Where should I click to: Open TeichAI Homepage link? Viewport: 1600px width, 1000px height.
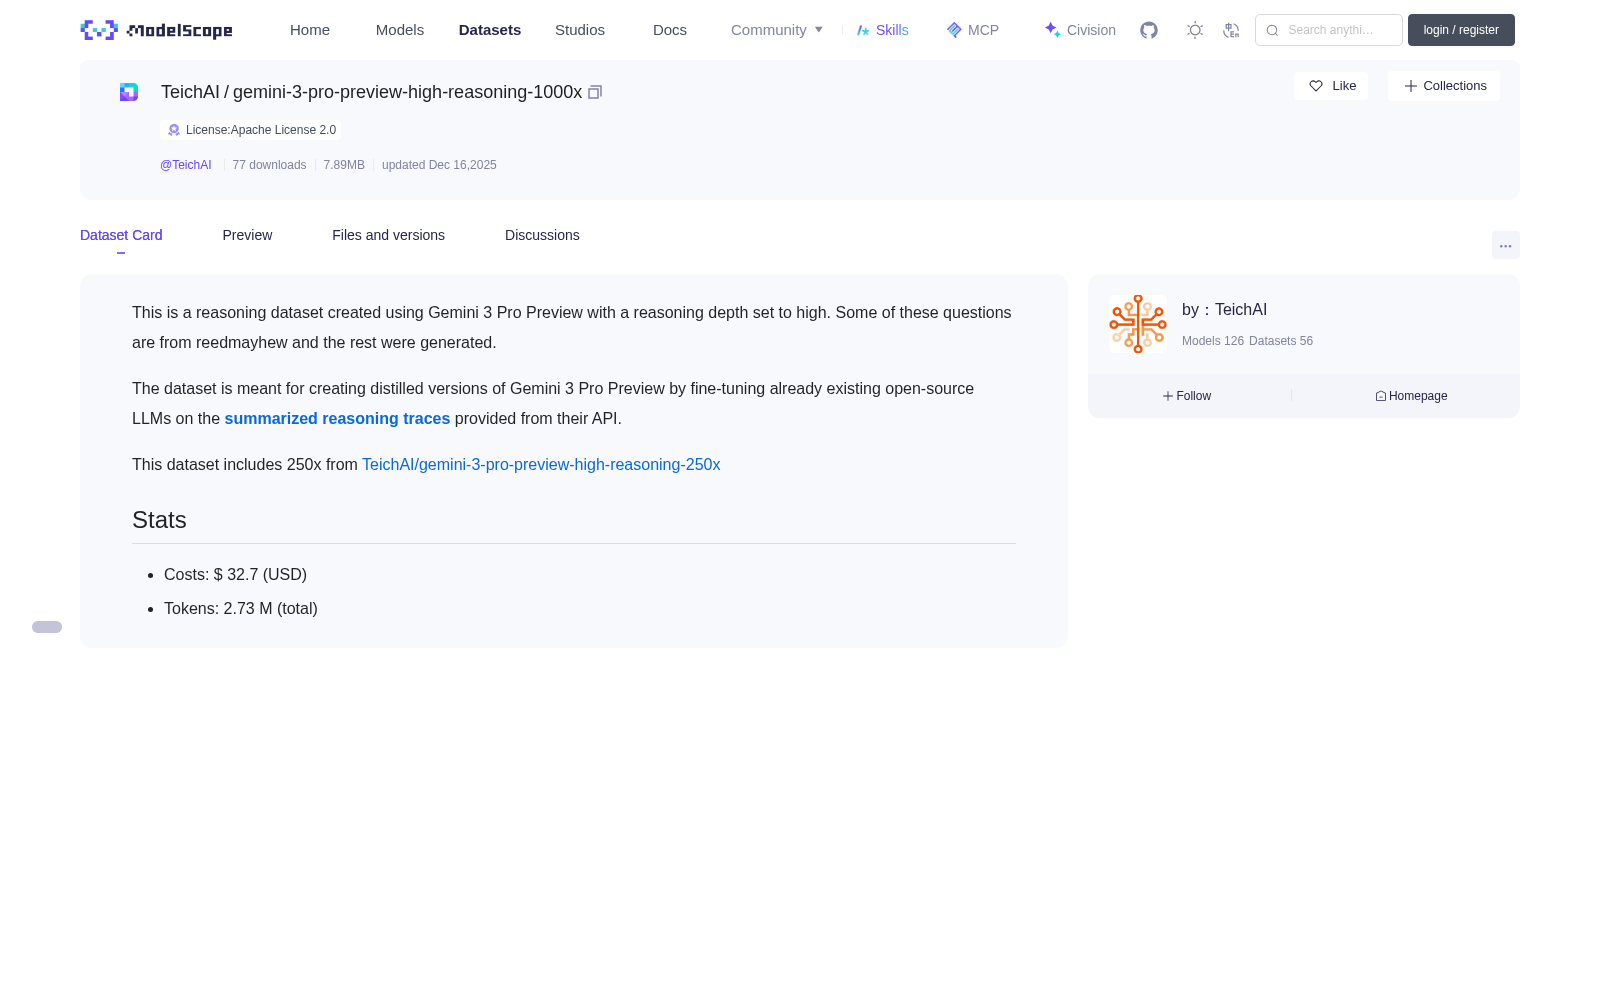pos(1411,396)
